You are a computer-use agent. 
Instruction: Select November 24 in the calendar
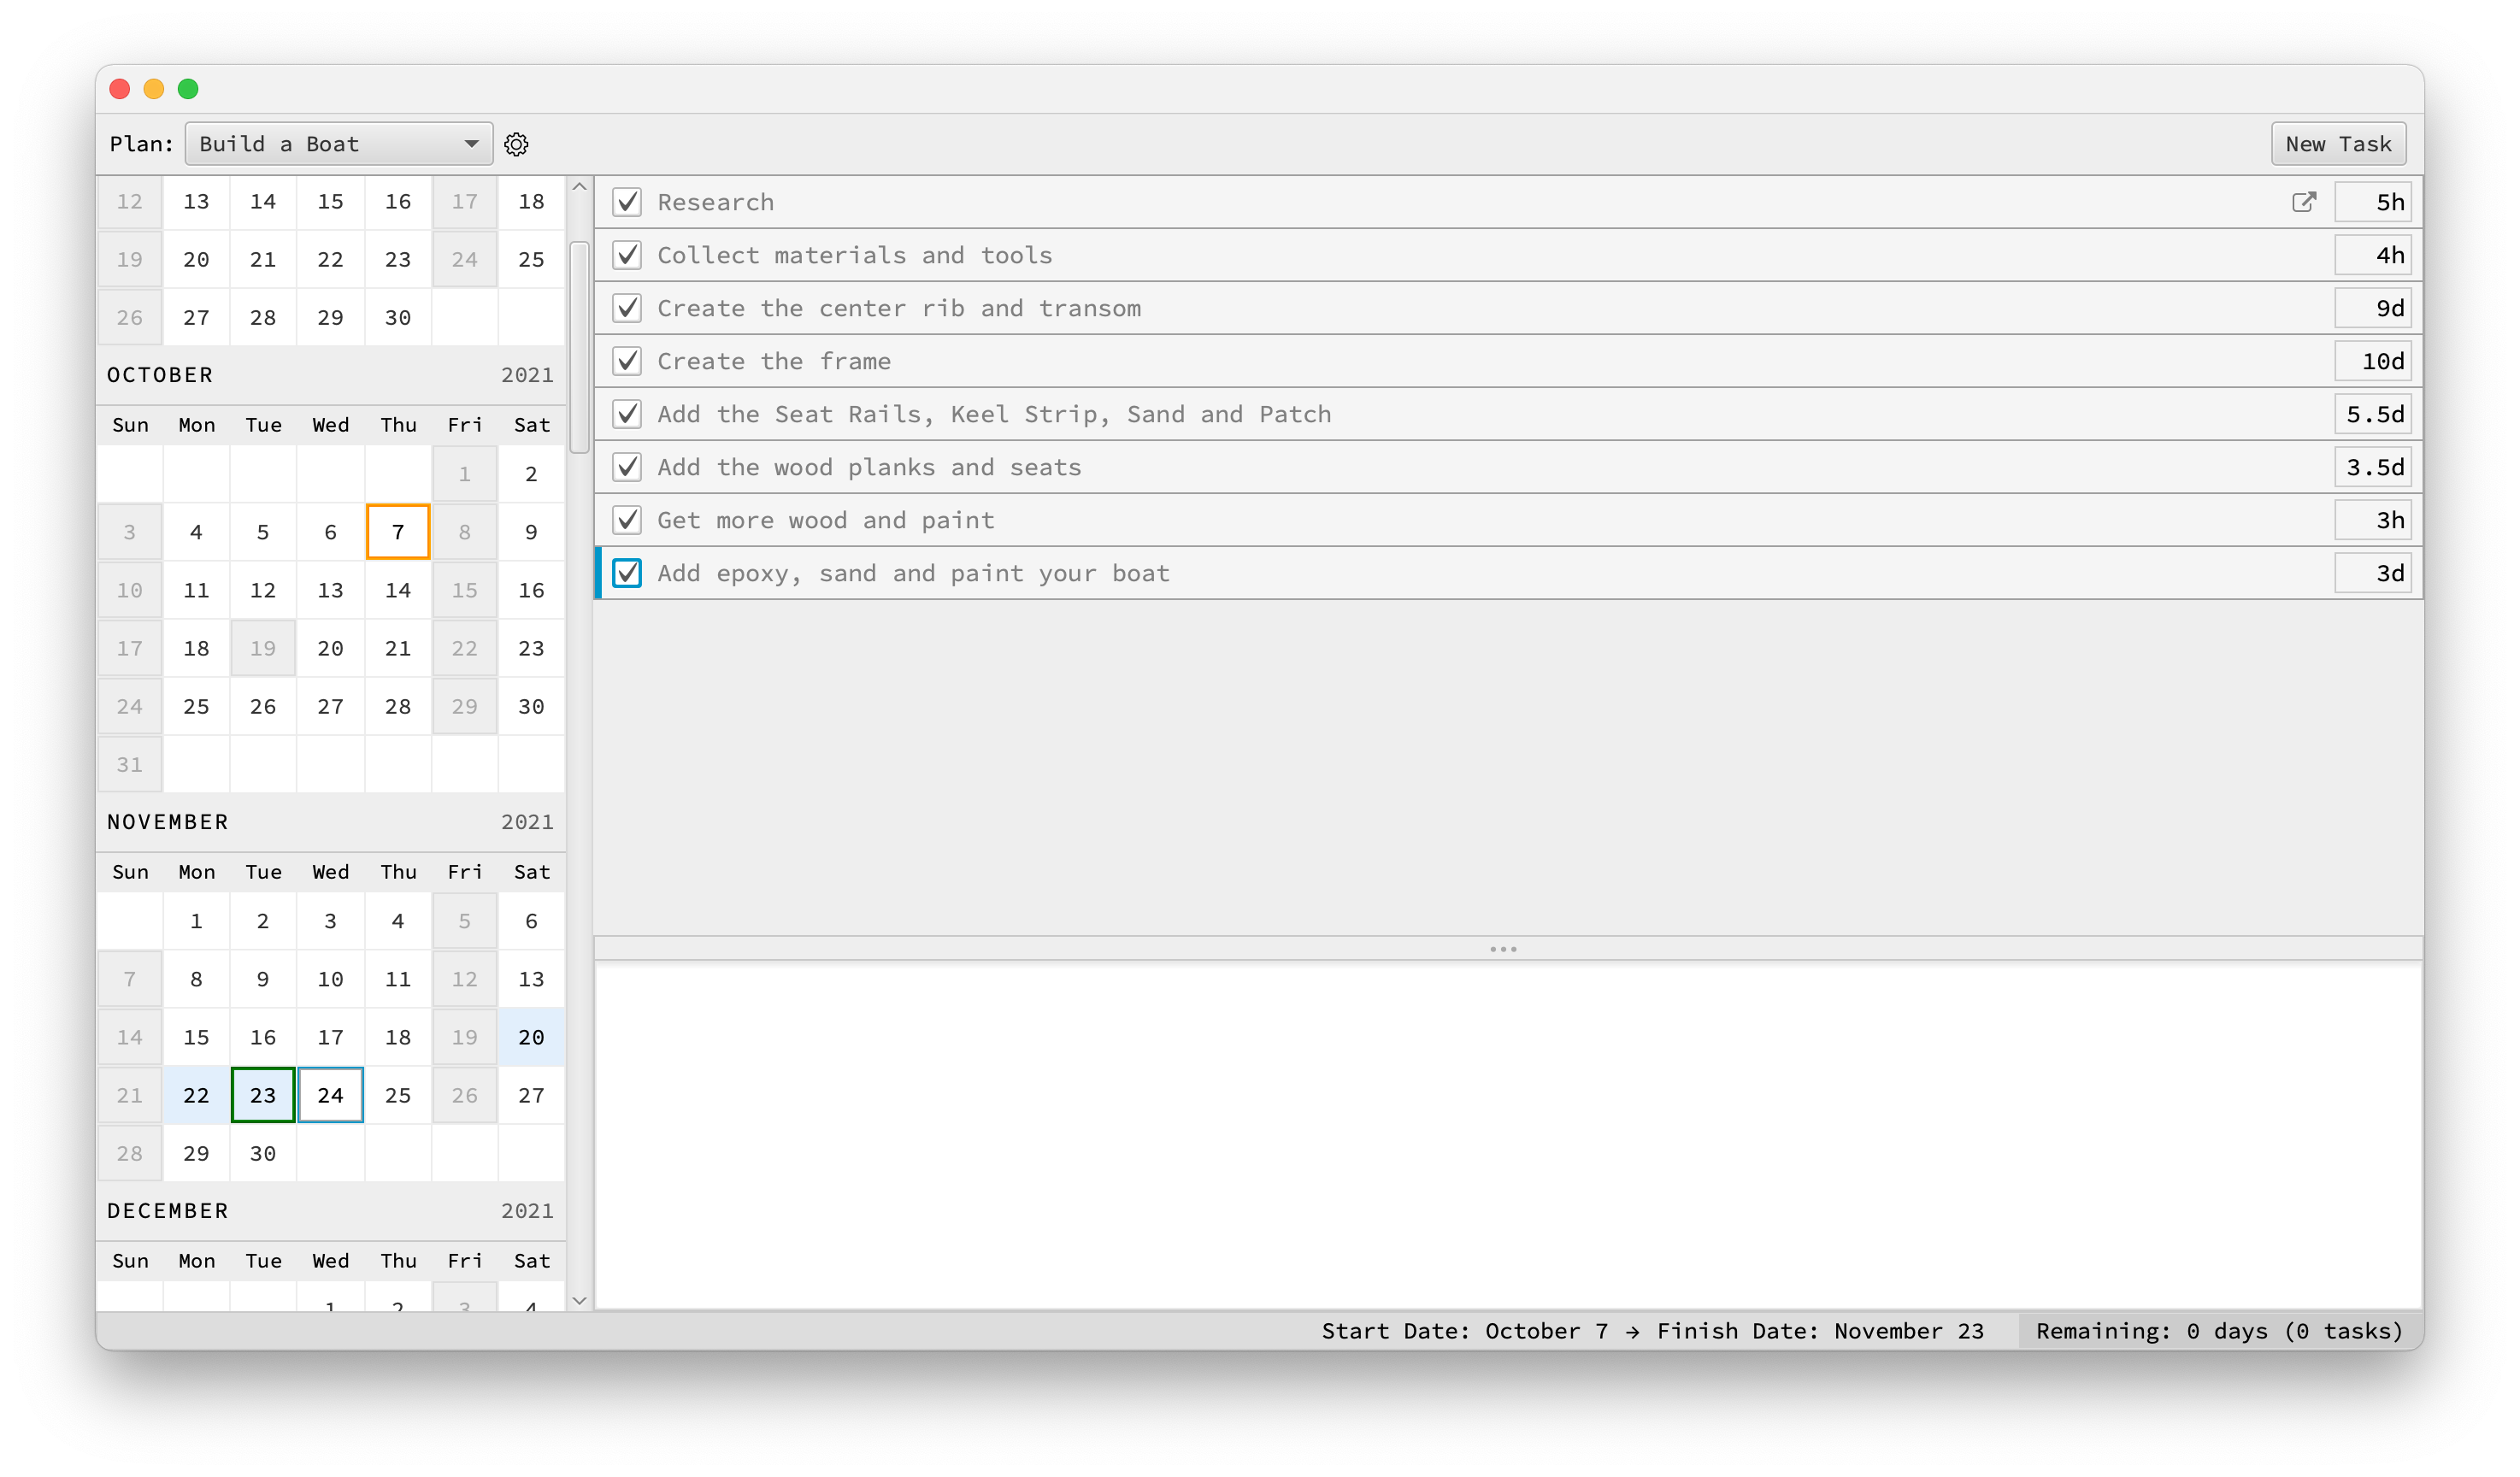point(330,1095)
